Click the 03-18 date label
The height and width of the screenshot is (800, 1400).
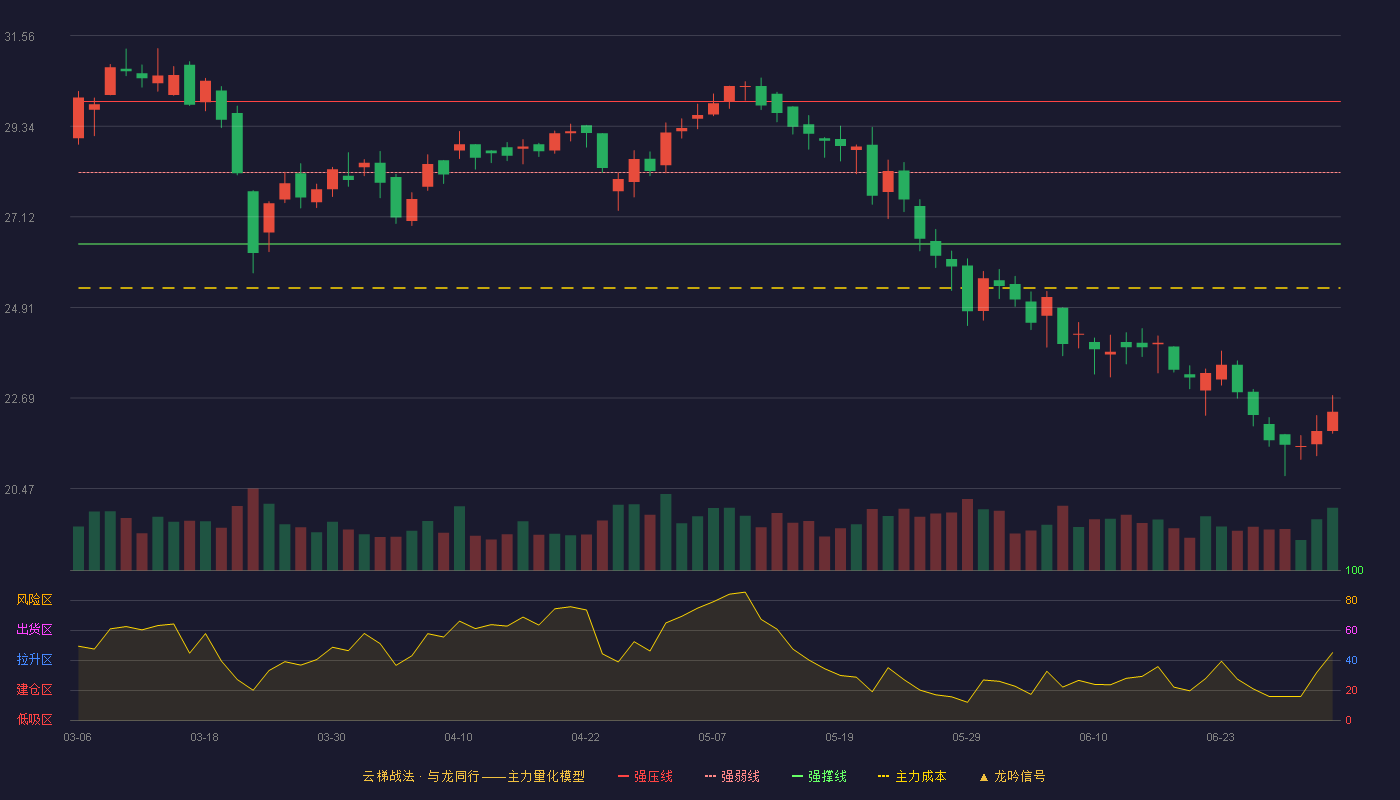point(204,737)
